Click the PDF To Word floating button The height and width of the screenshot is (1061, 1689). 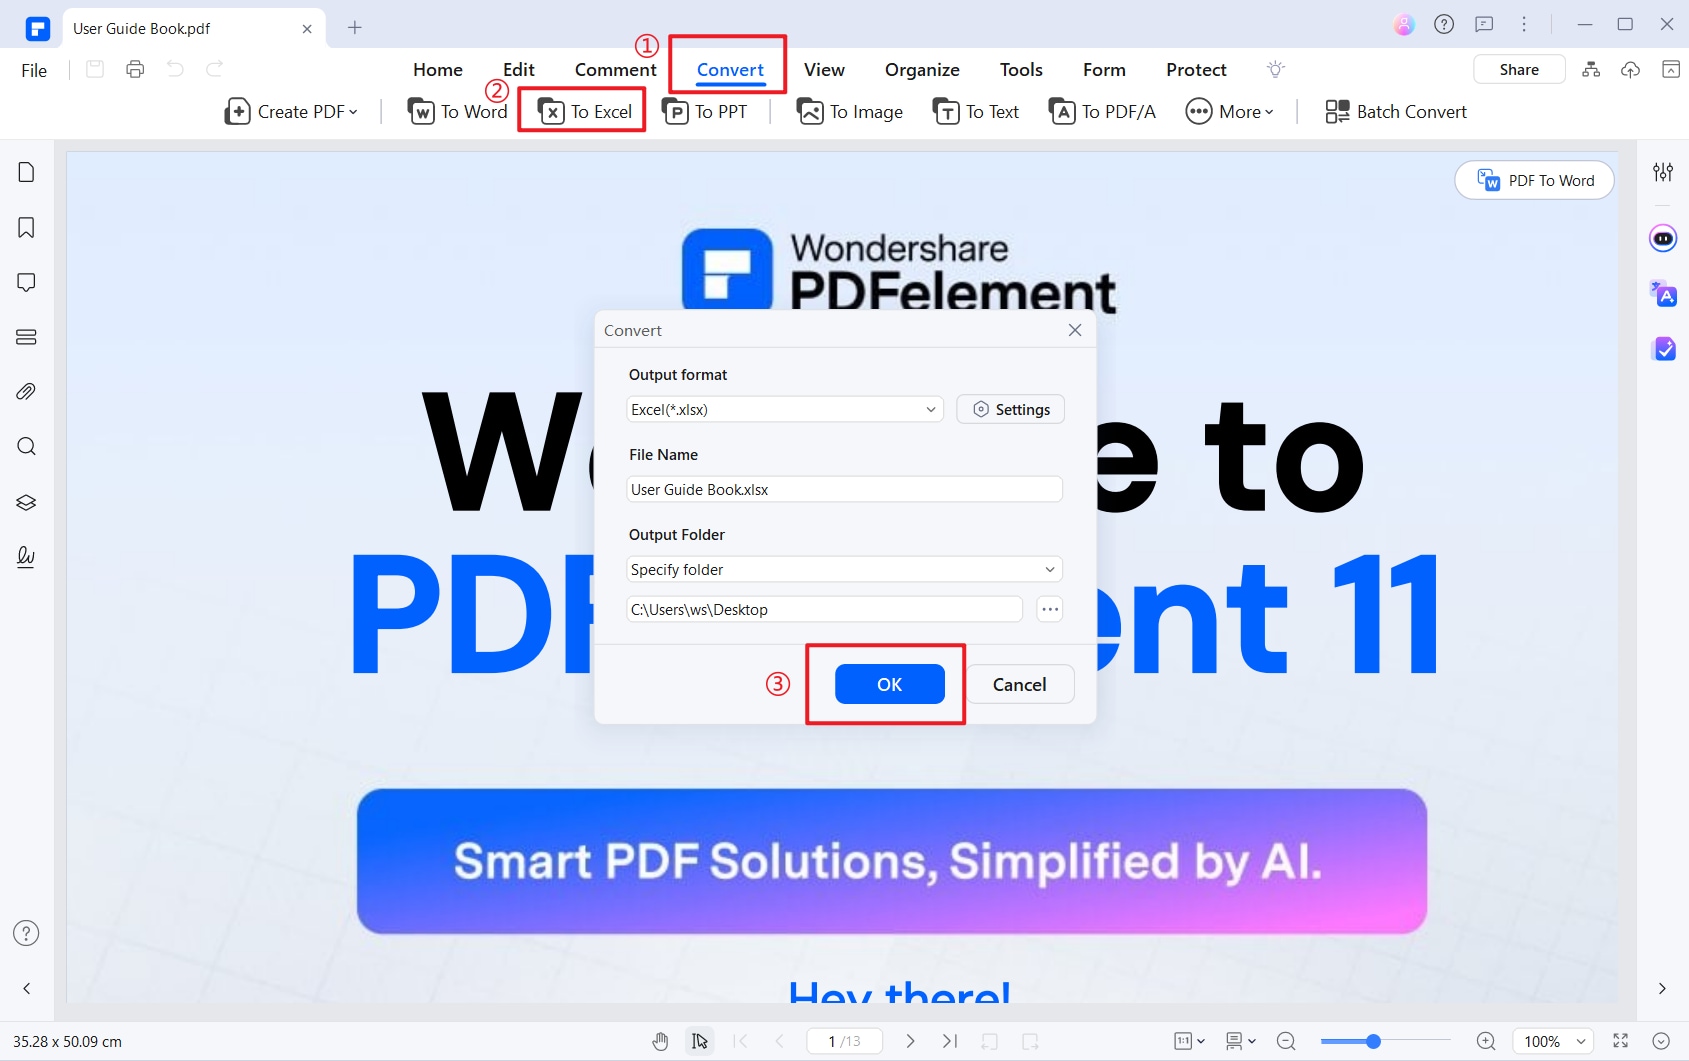(x=1535, y=180)
